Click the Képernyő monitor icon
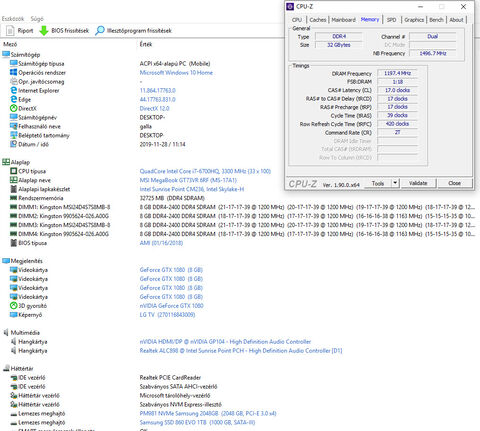The image size is (480, 431). (x=14, y=315)
